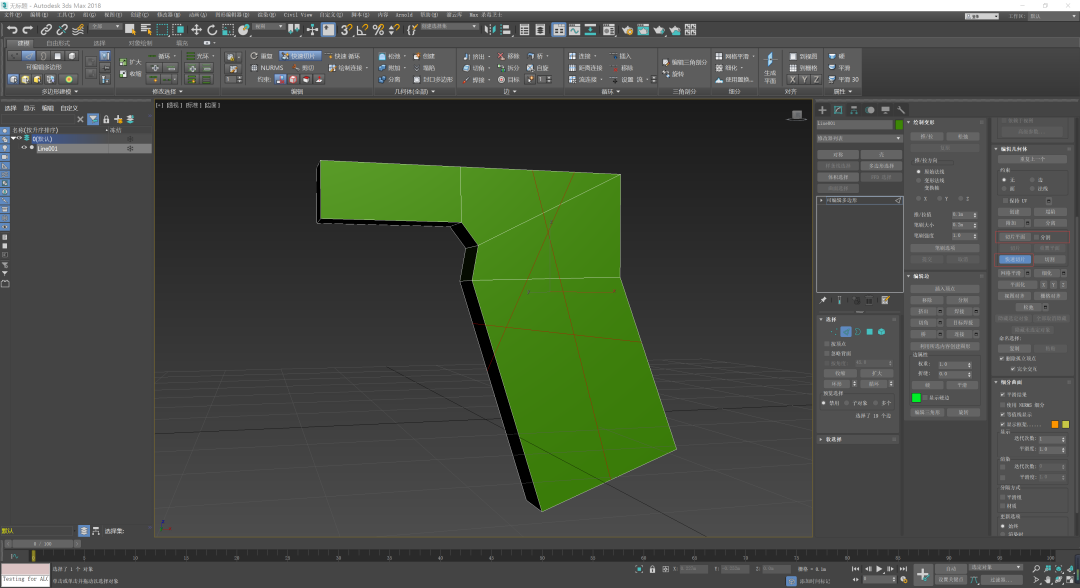This screenshot has width=1080, height=588.
Task: Toggle visibility eye of Line001
Action: pyautogui.click(x=24, y=148)
